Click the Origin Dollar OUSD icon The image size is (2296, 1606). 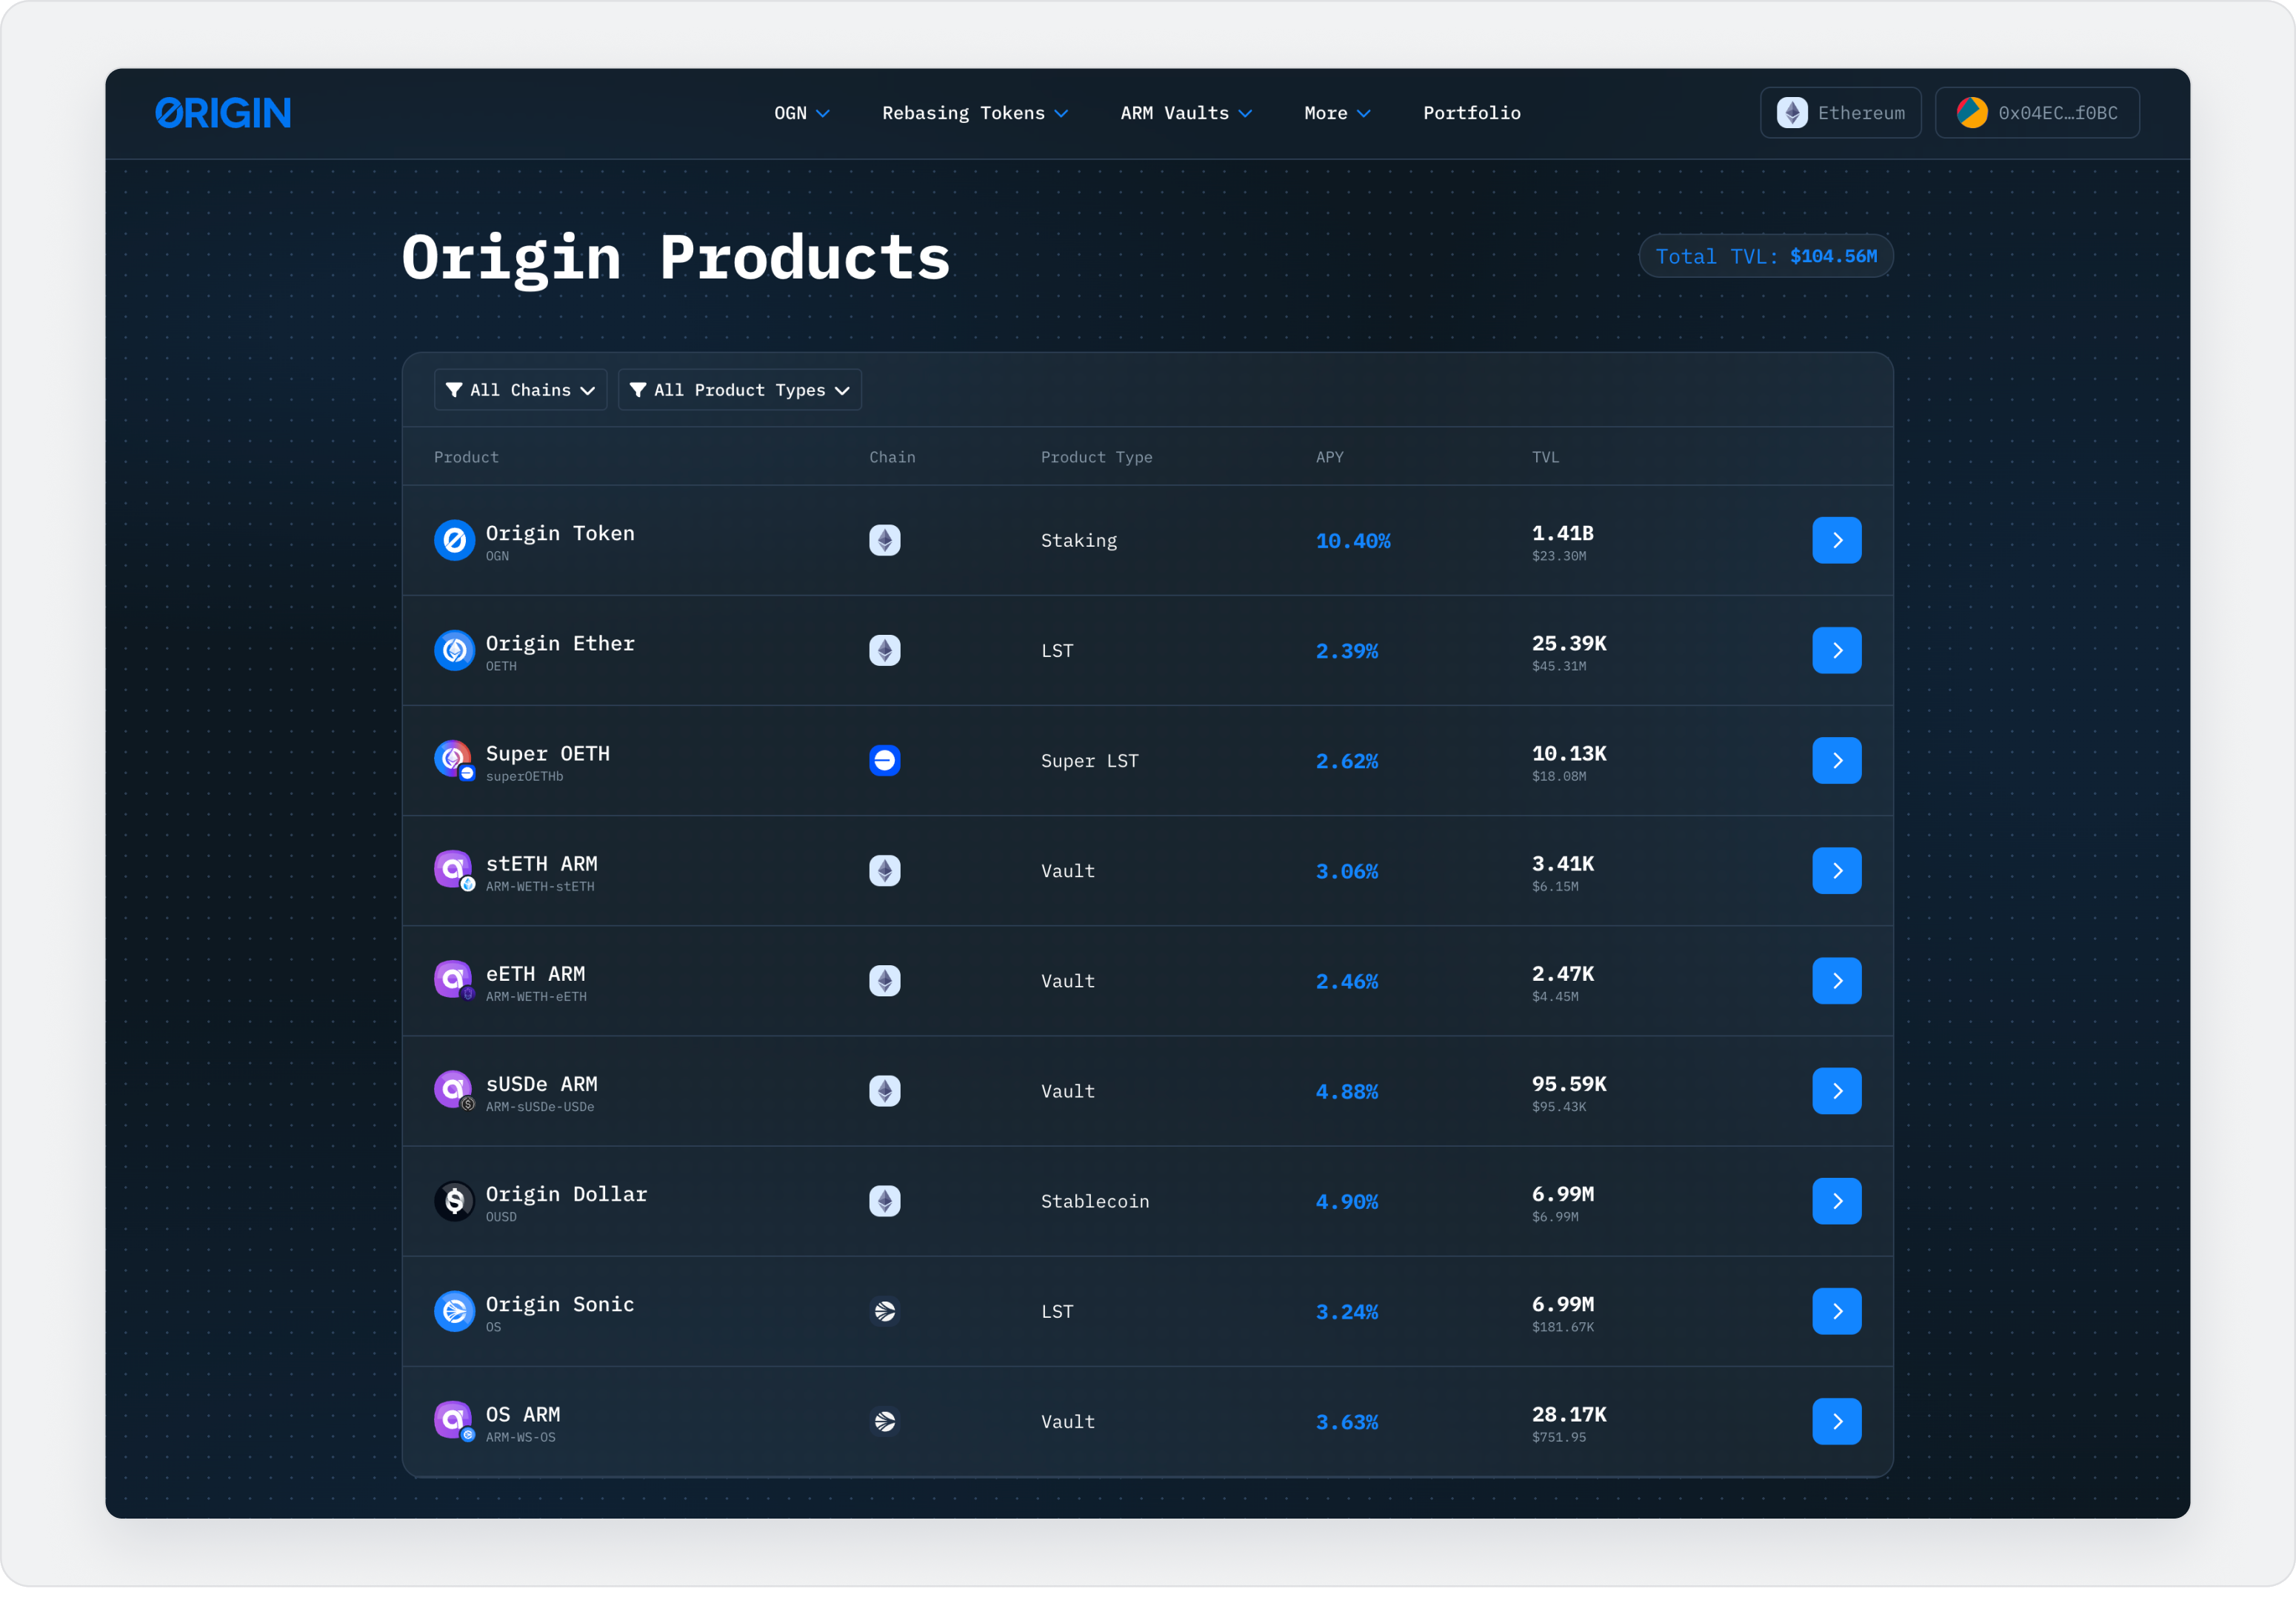[454, 1201]
